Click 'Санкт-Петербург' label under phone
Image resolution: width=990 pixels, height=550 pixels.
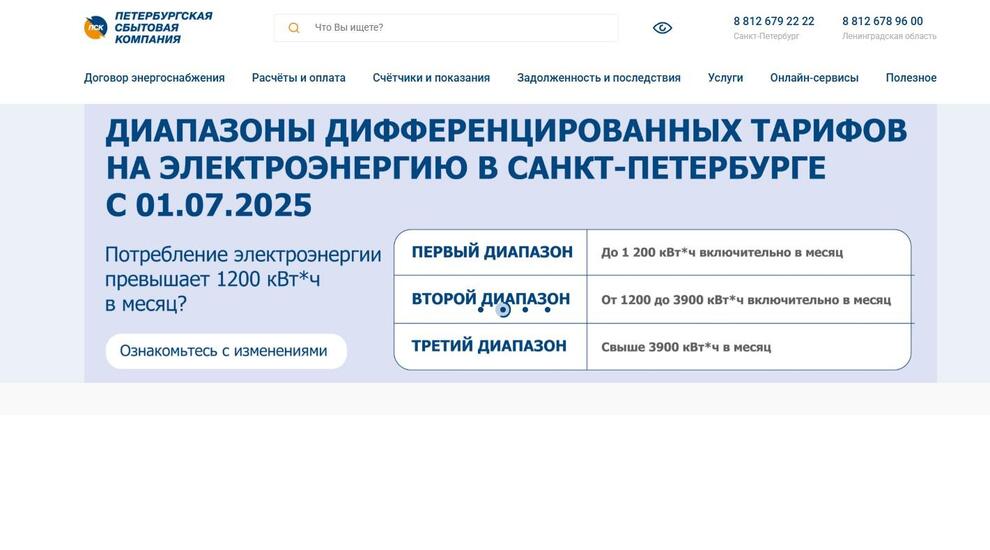pyautogui.click(x=766, y=36)
